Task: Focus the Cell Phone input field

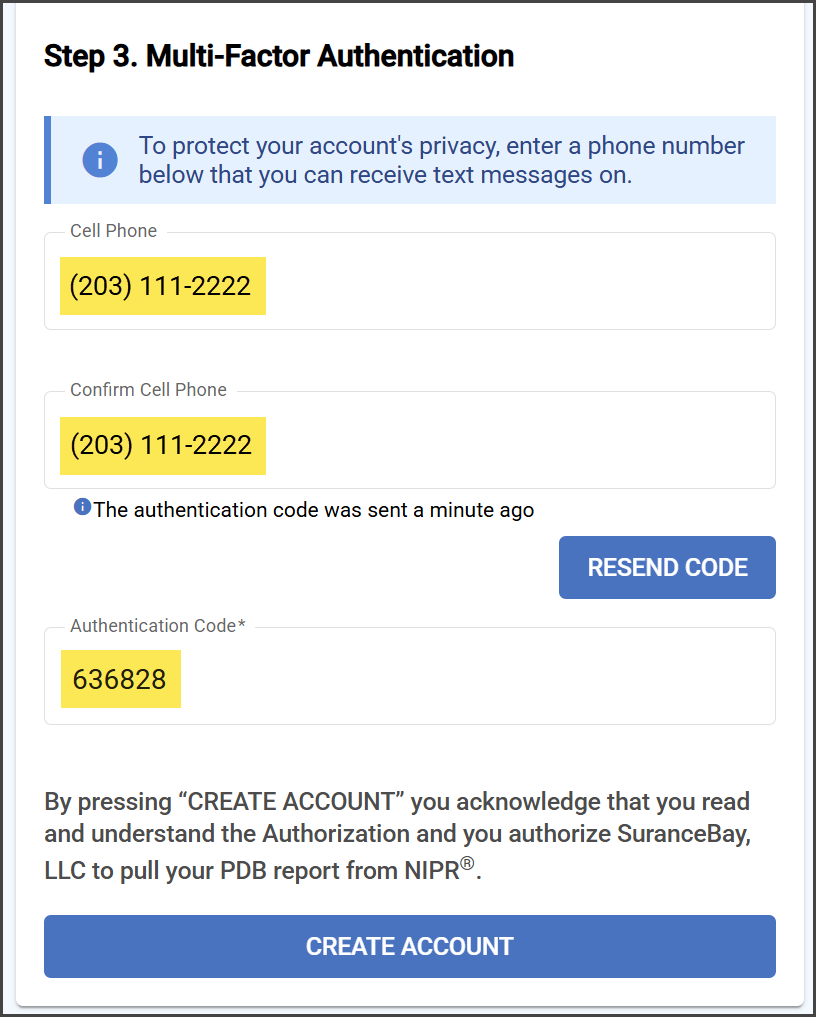Action: point(409,281)
